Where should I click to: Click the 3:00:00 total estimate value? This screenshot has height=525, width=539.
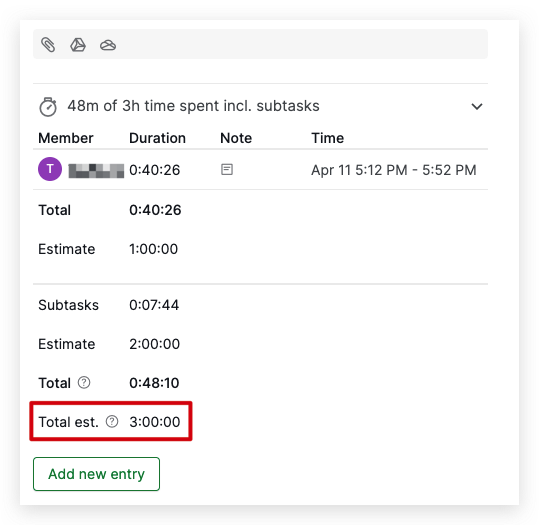click(x=155, y=422)
